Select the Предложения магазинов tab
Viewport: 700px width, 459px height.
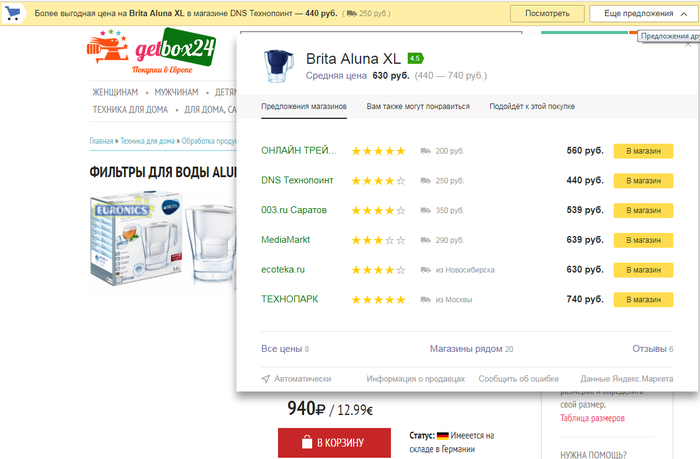point(304,106)
